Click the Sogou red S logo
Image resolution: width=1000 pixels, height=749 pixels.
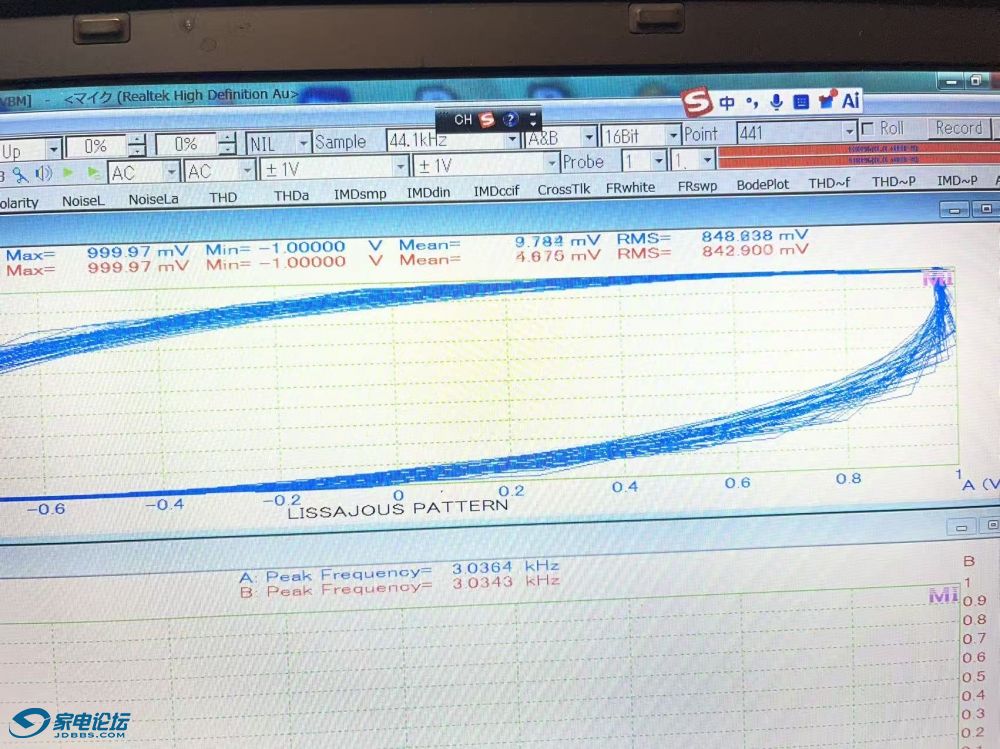tap(696, 102)
